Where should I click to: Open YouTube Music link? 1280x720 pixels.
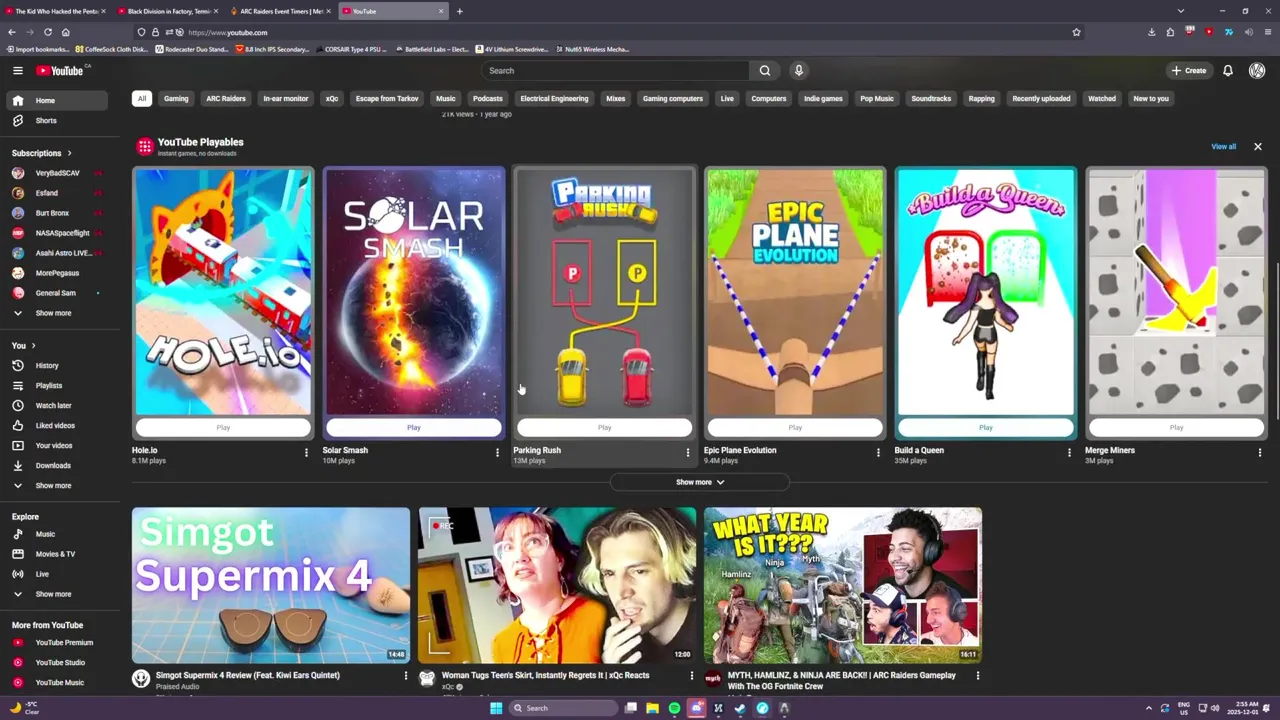(56, 682)
